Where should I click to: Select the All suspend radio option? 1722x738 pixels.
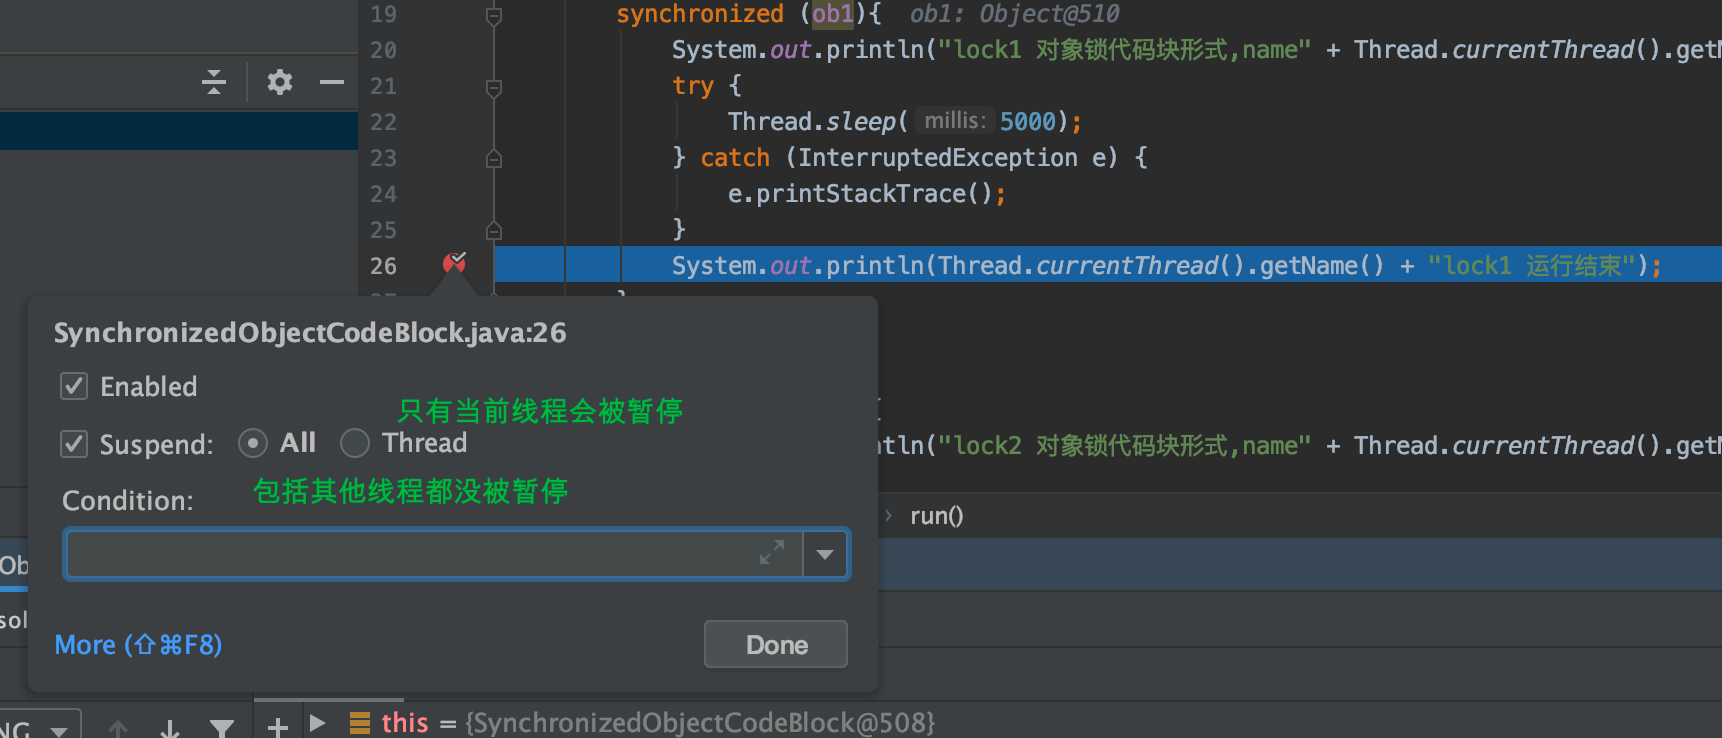253,443
